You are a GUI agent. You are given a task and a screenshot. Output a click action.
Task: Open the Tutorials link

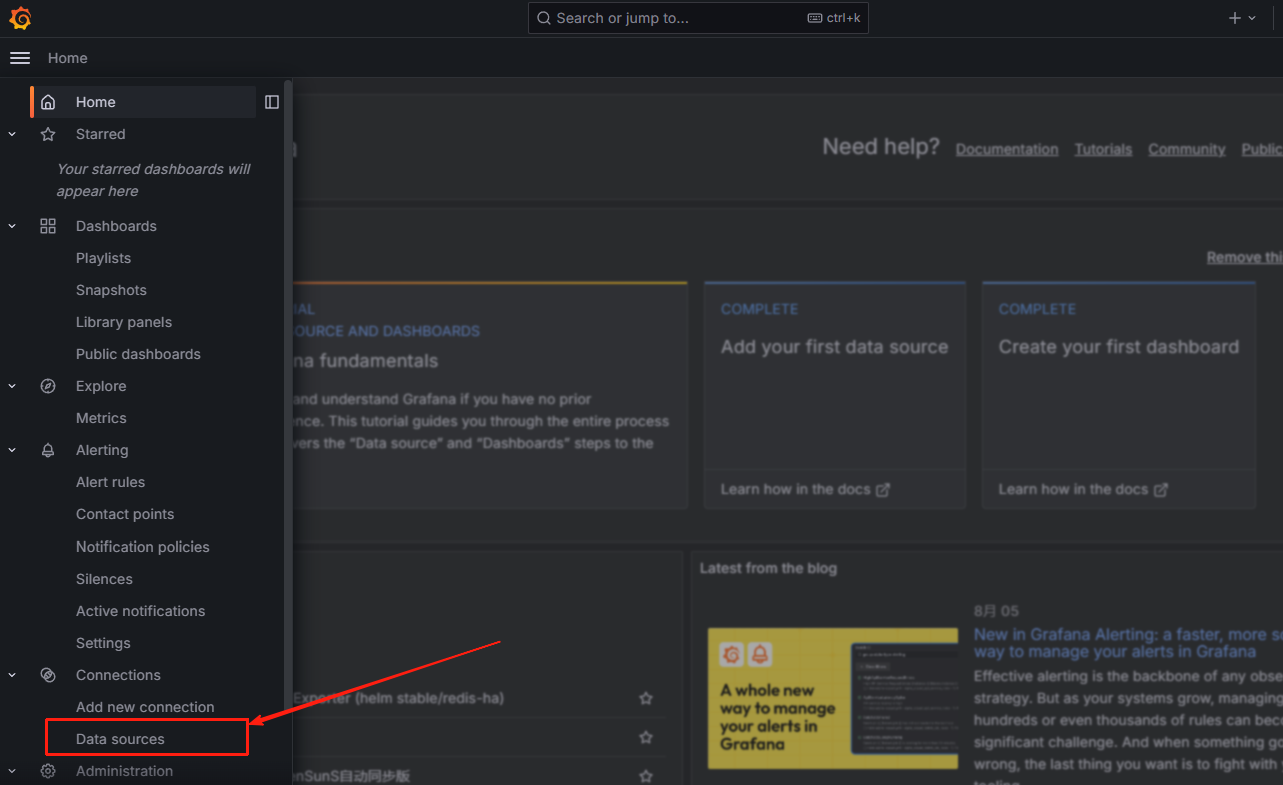click(1103, 149)
